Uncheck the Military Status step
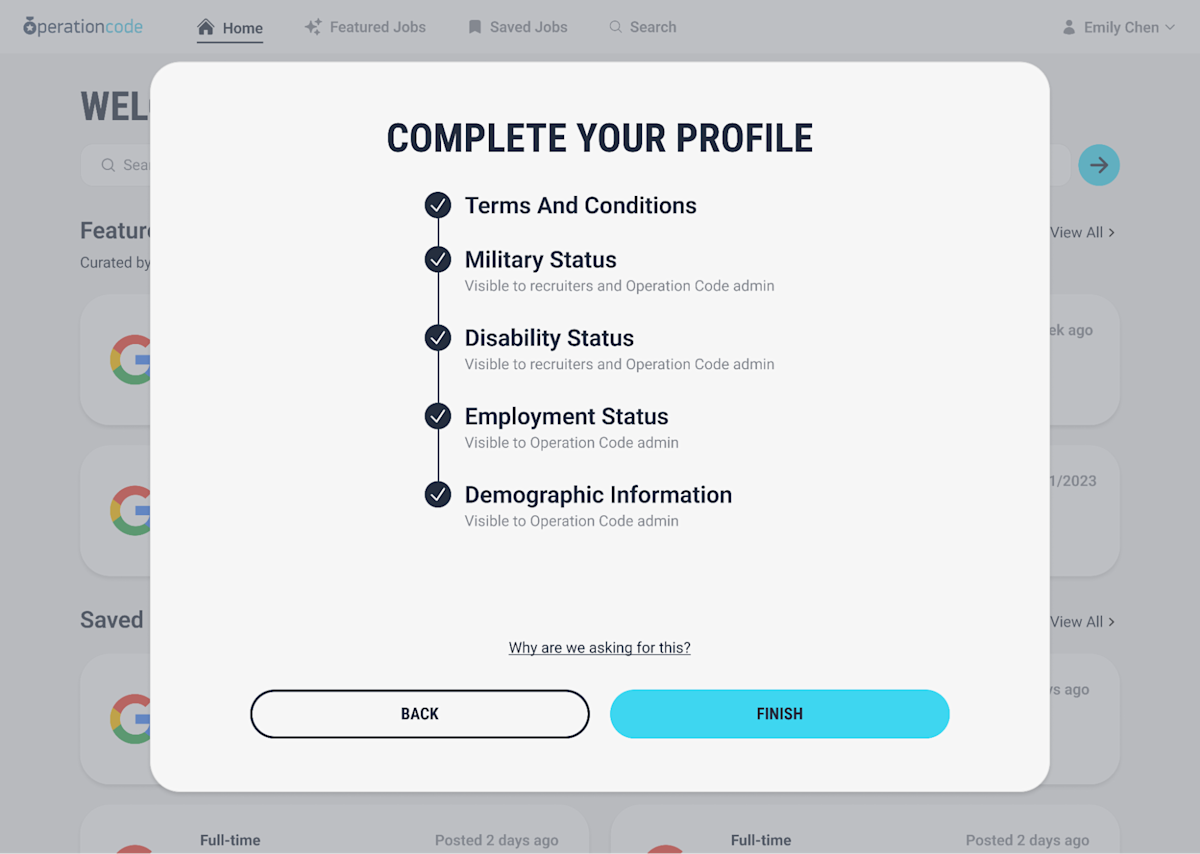1200x854 pixels. coord(437,259)
